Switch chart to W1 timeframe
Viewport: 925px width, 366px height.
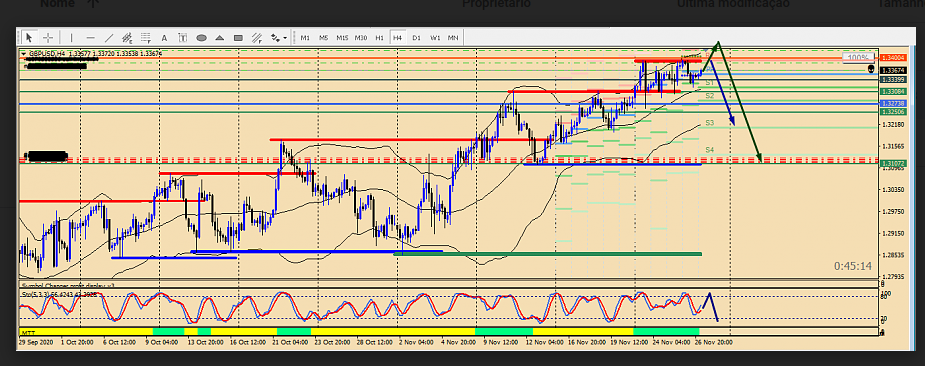click(x=435, y=38)
